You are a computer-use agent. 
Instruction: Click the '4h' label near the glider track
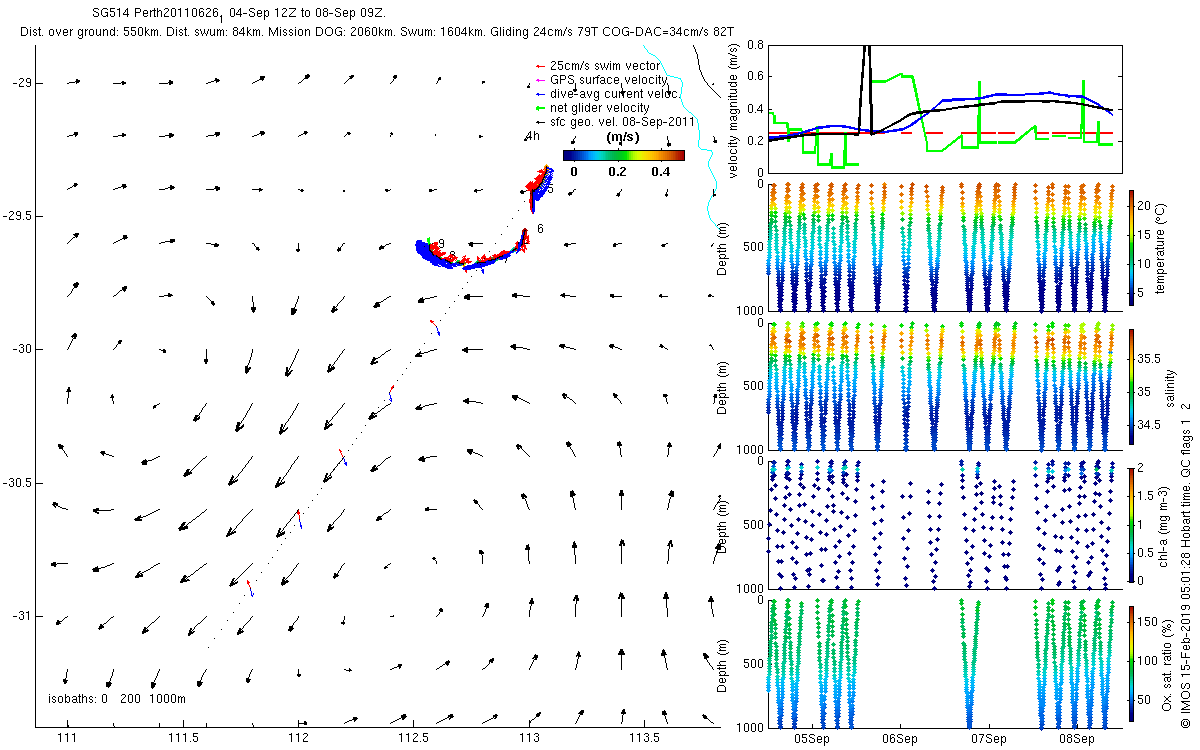pos(533,136)
